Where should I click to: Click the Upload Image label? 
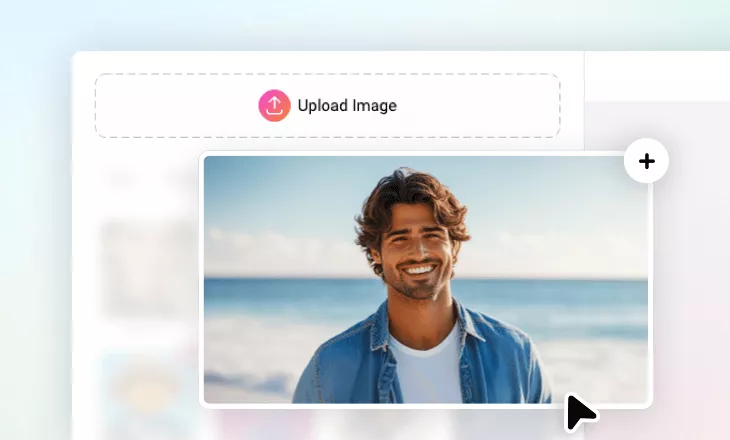[347, 106]
